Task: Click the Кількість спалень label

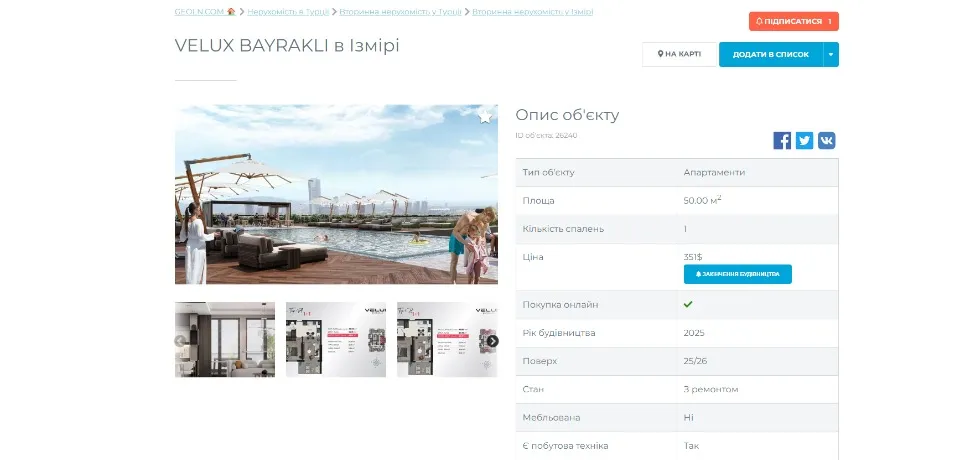Action: point(563,229)
